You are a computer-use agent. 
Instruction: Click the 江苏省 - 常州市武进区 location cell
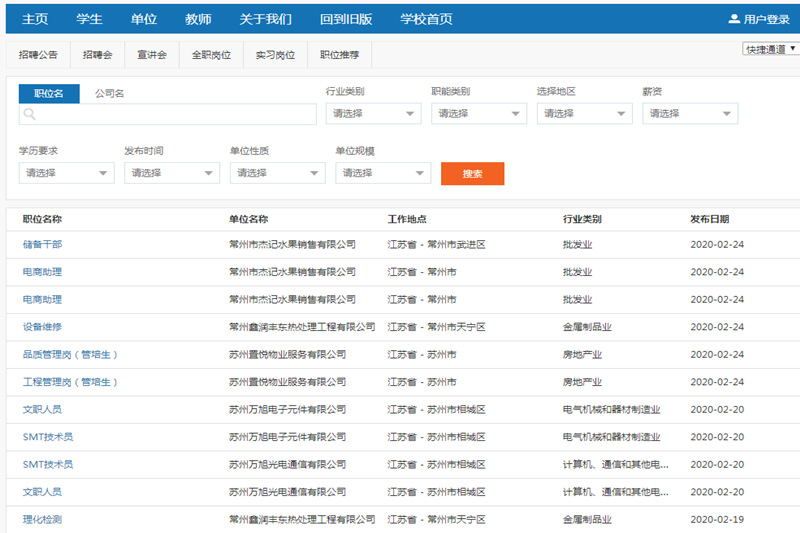click(x=436, y=244)
